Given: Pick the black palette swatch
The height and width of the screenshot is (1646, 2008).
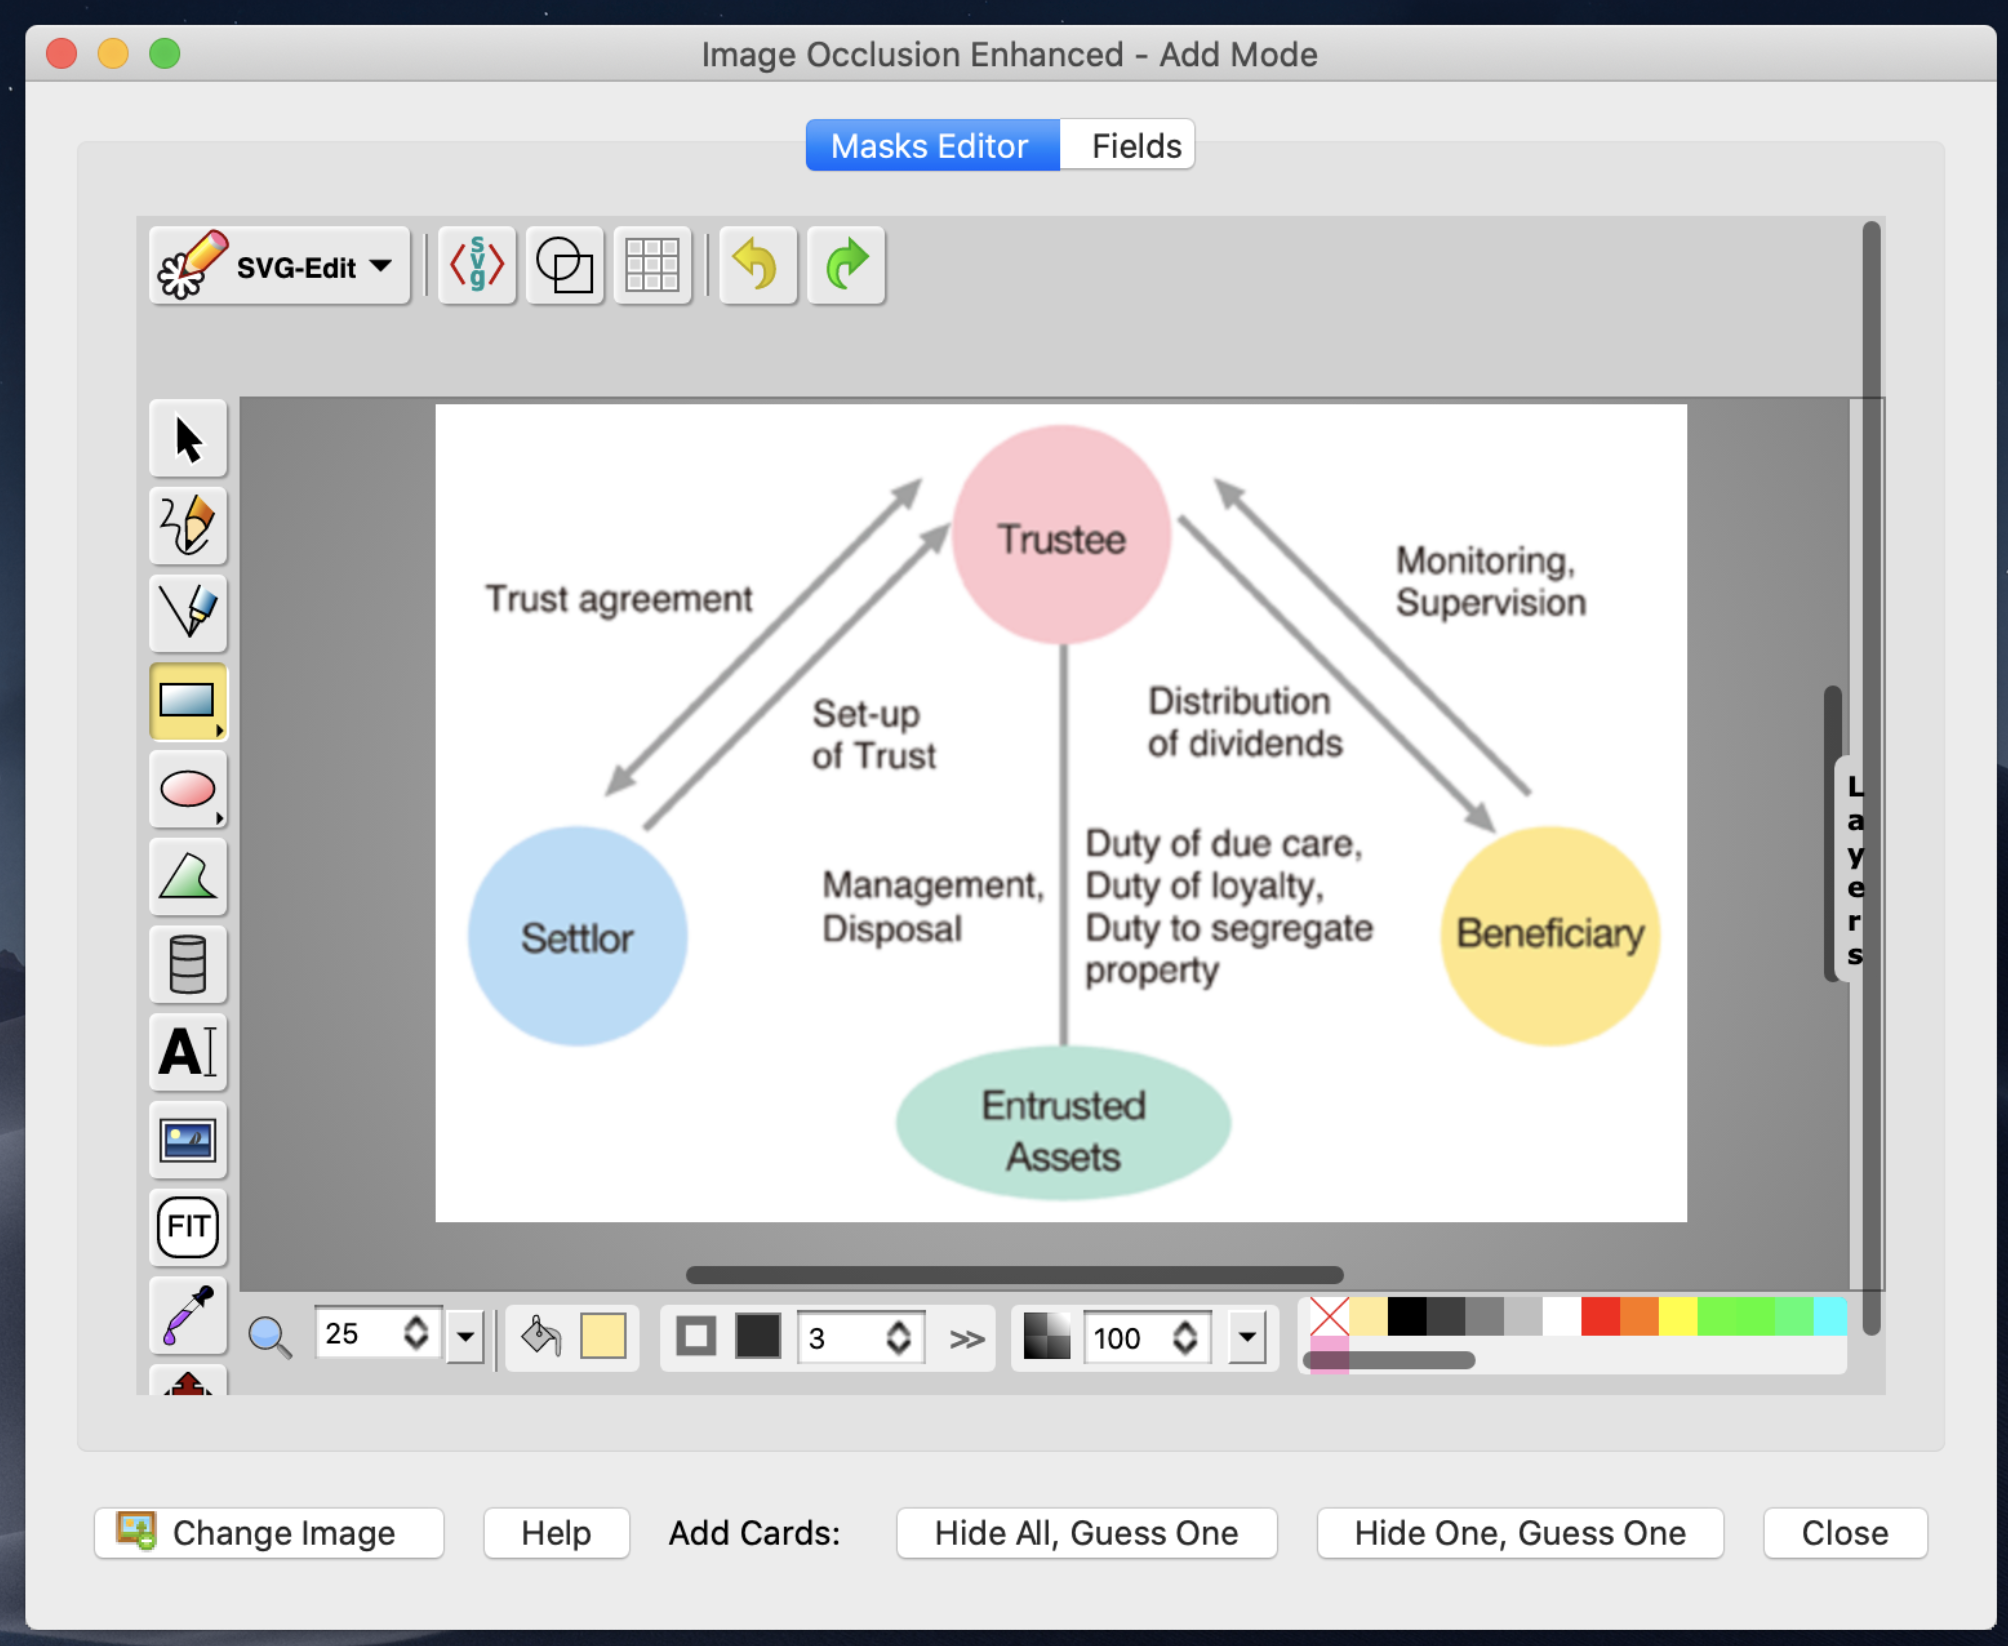Looking at the screenshot, I should [1406, 1316].
